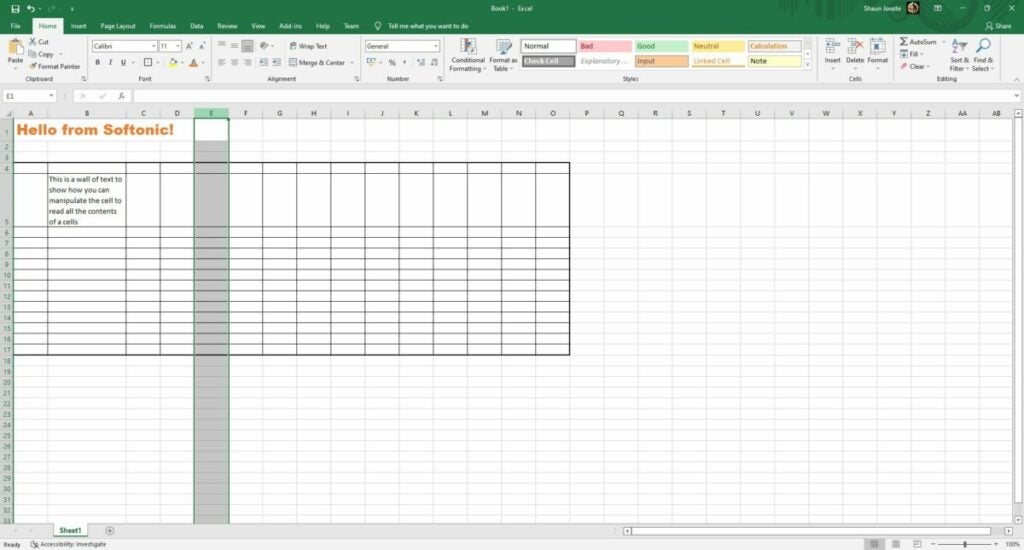Click the Increase Indent icon
The width and height of the screenshot is (1024, 550).
point(276,63)
